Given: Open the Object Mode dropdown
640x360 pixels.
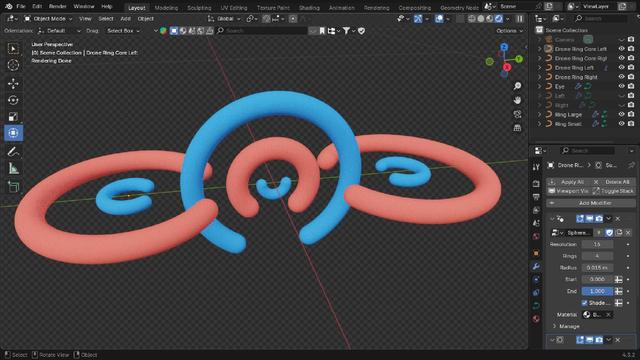Looking at the screenshot, I should click(48, 19).
